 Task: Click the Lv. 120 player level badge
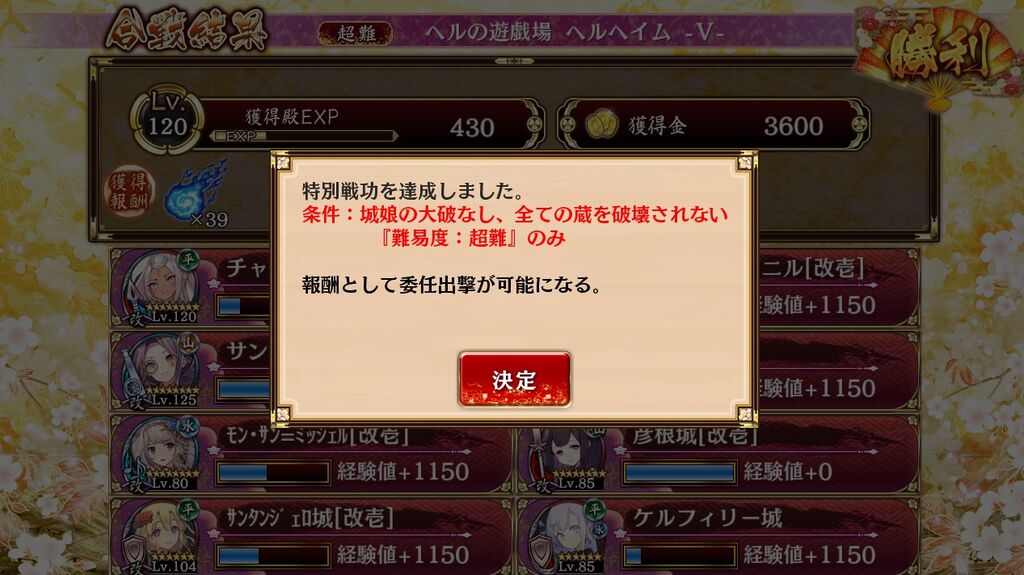[168, 120]
